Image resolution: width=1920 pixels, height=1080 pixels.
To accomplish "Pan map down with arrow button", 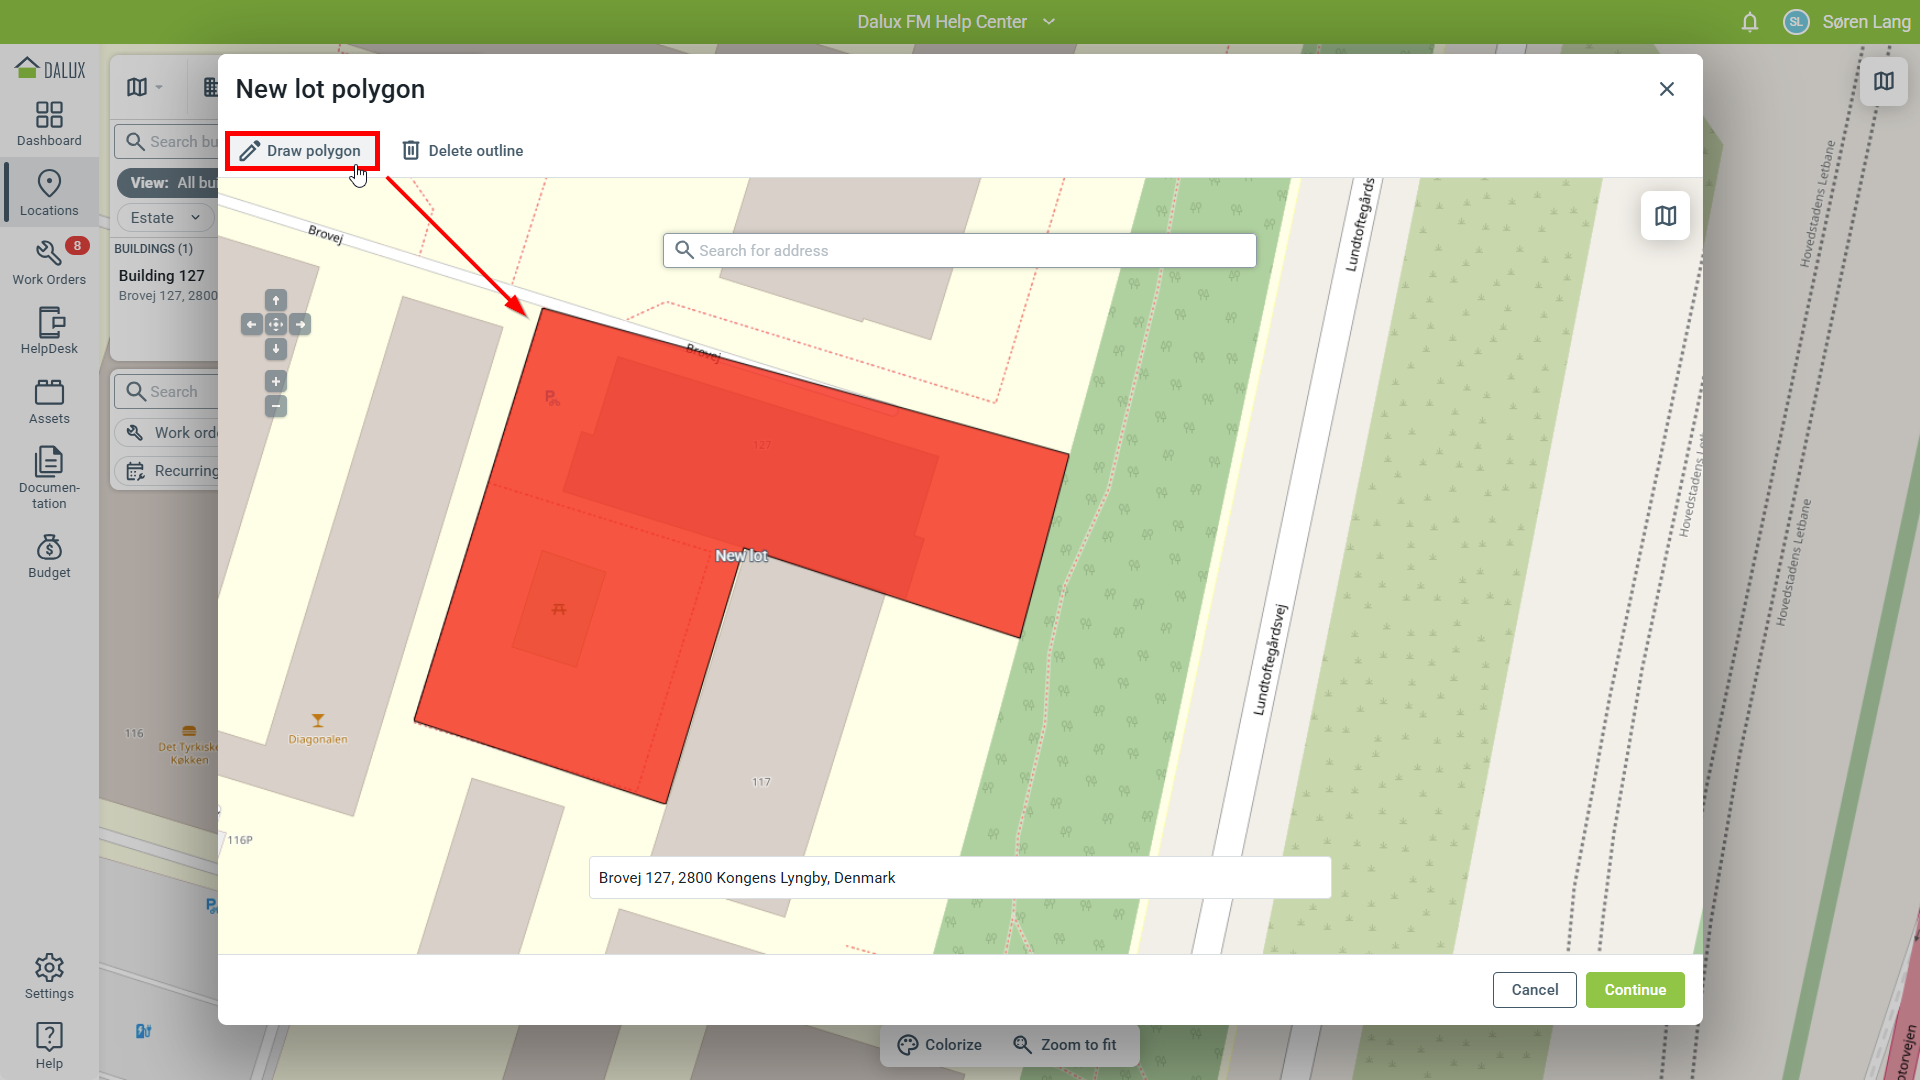I will pos(276,349).
